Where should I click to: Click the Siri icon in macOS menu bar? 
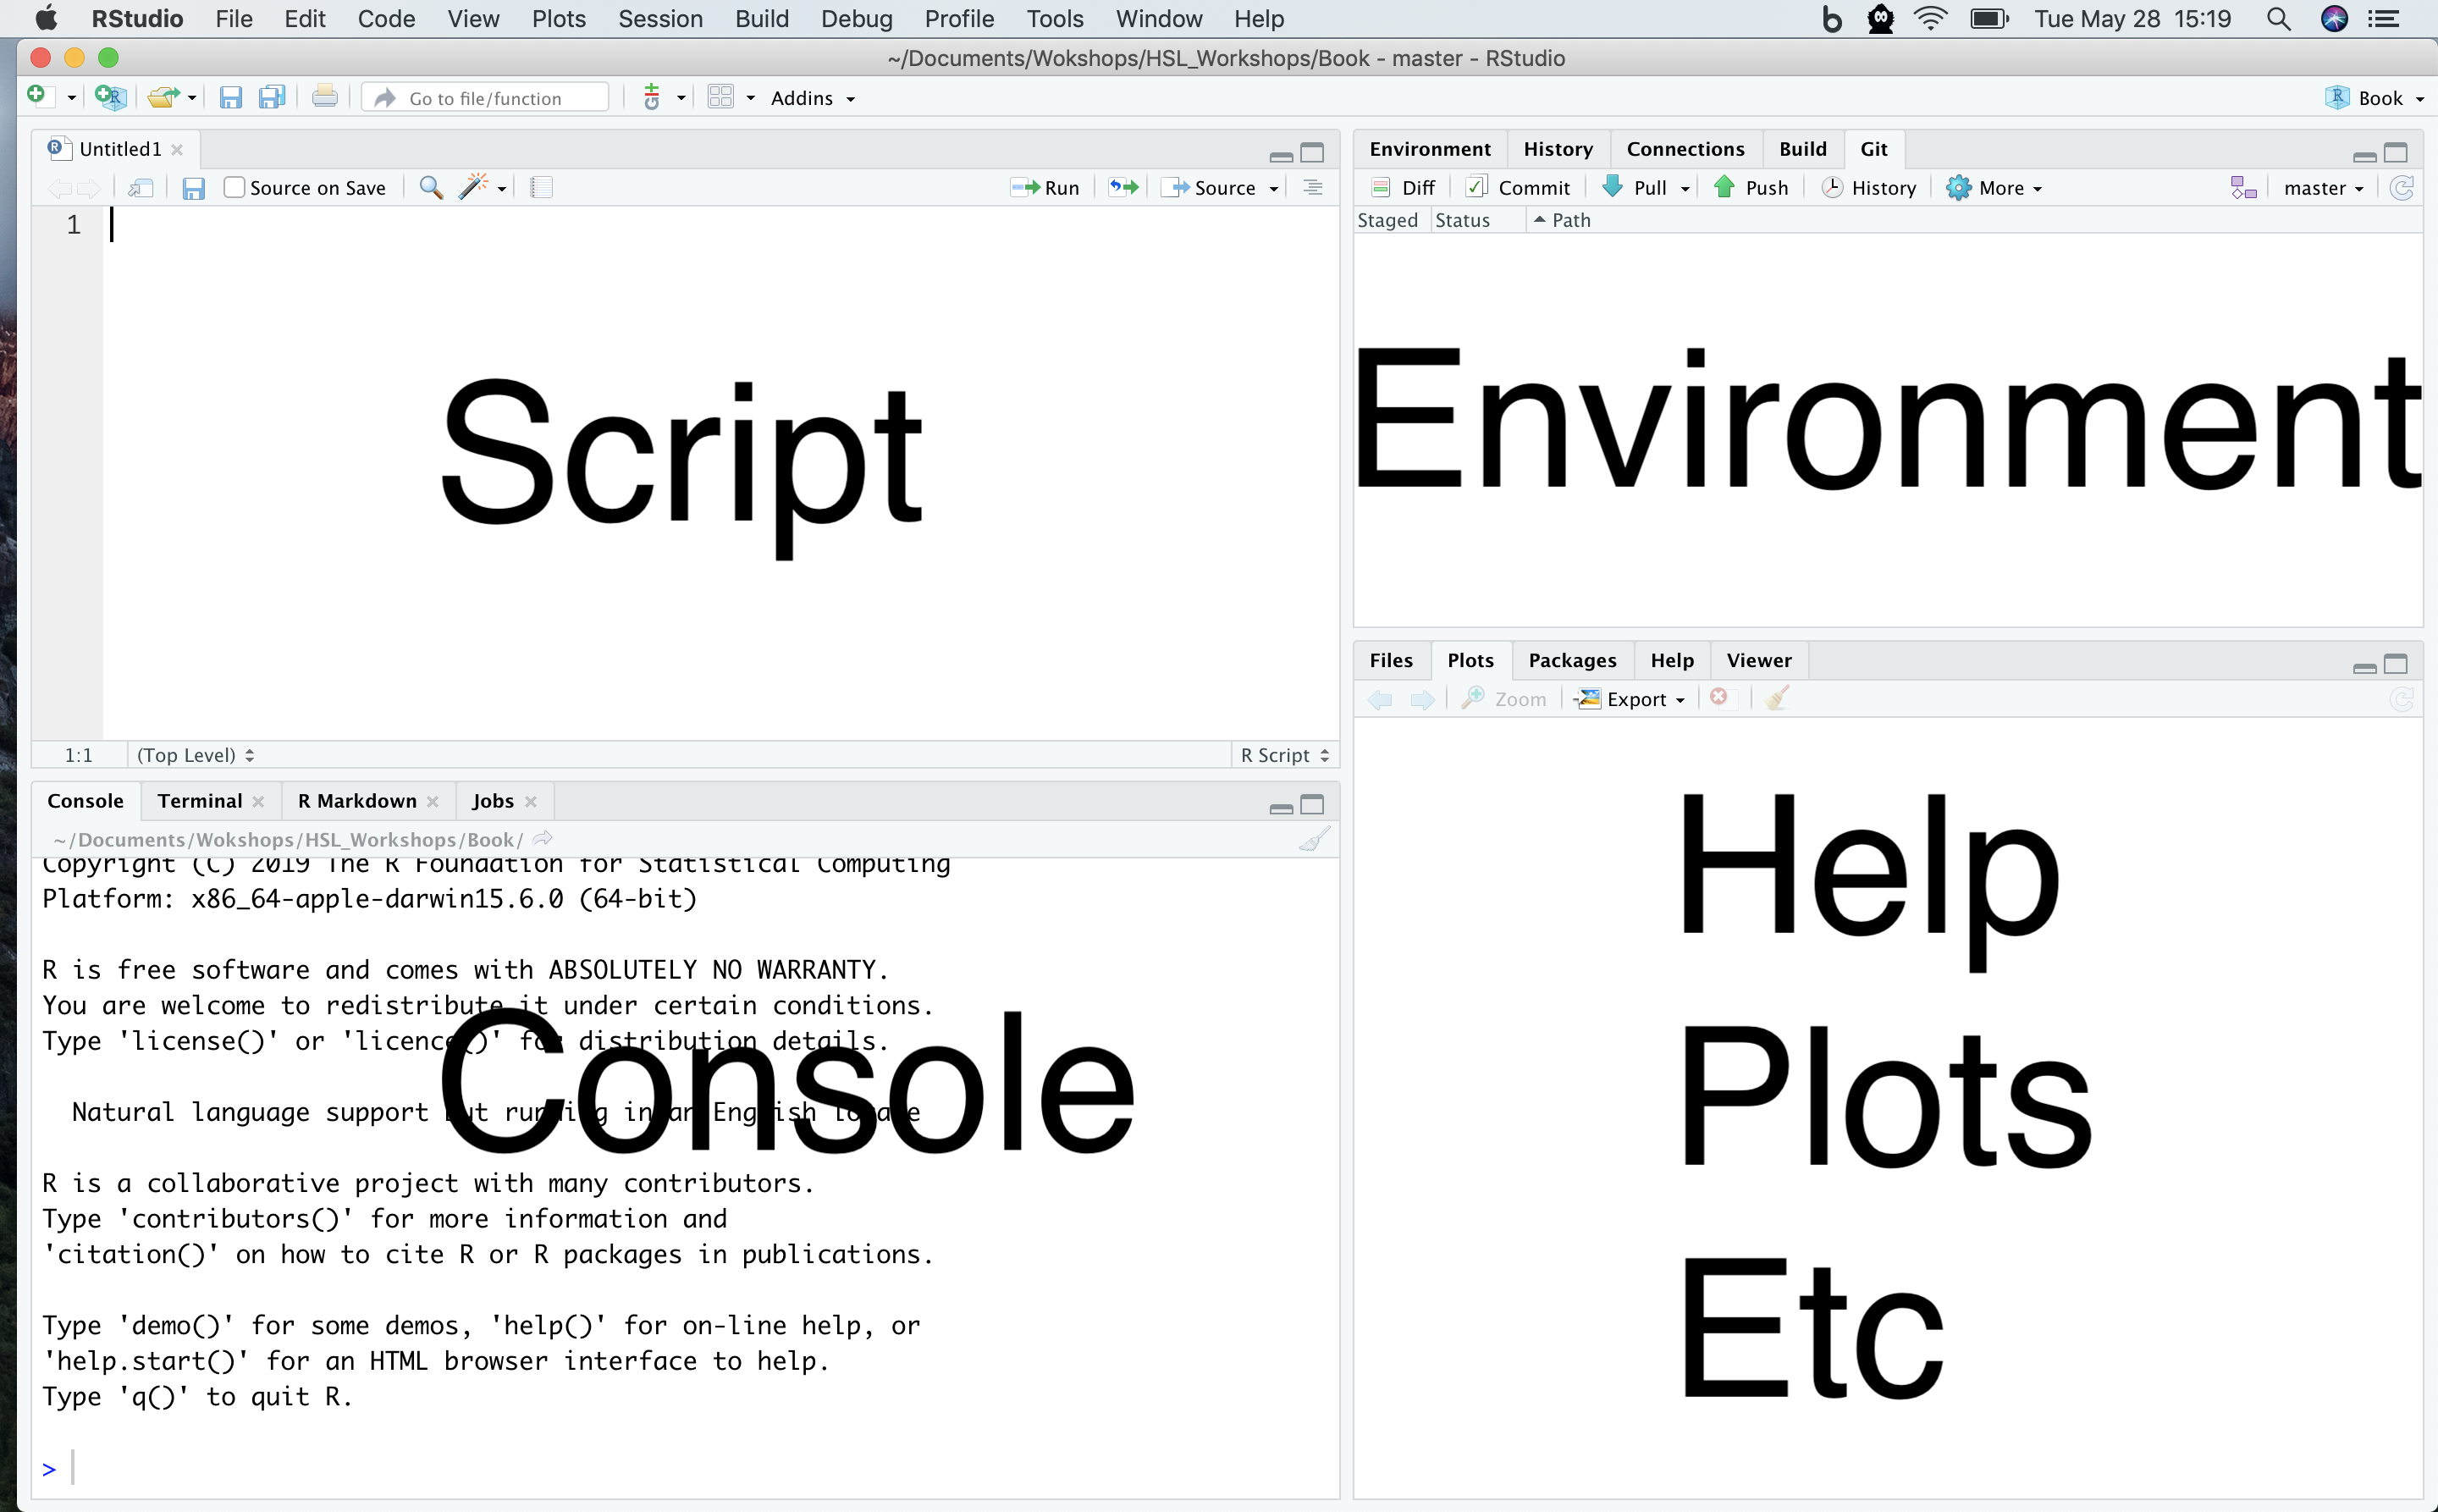tap(2334, 19)
